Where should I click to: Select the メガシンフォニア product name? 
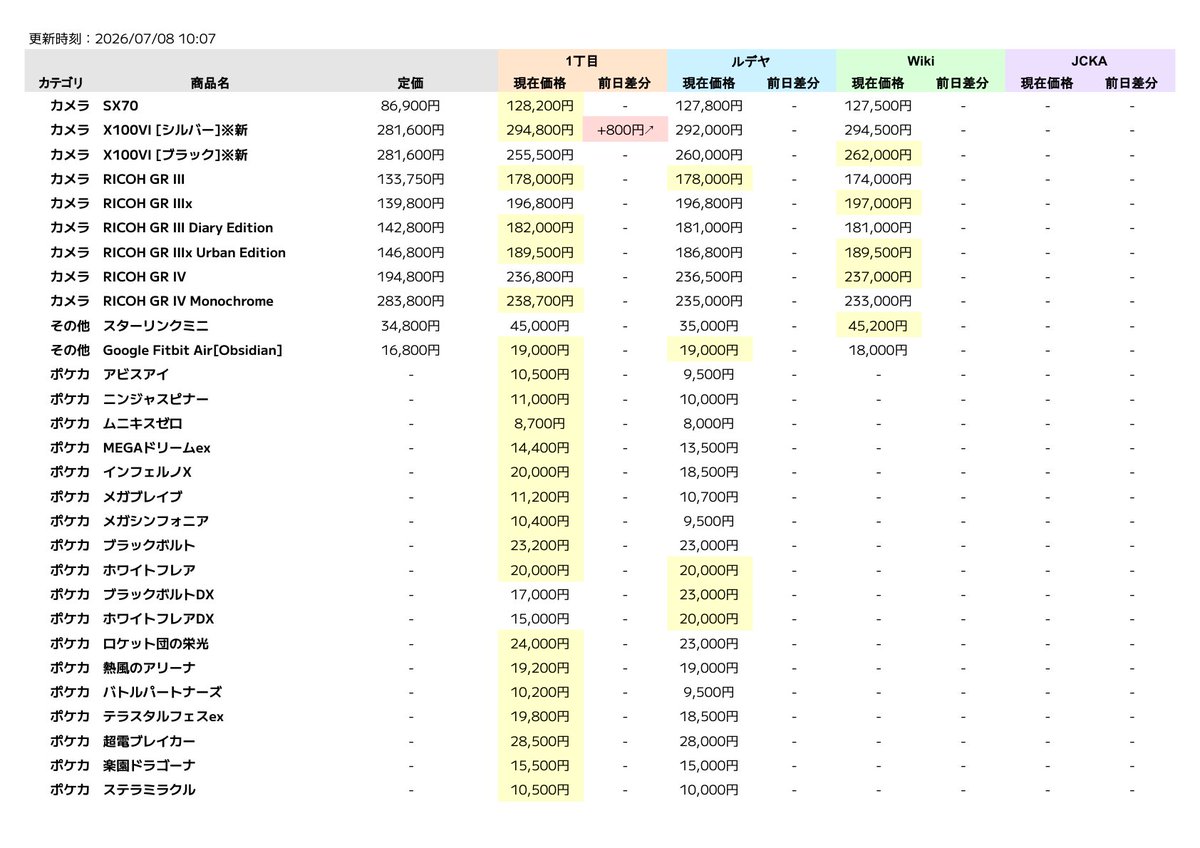click(155, 522)
